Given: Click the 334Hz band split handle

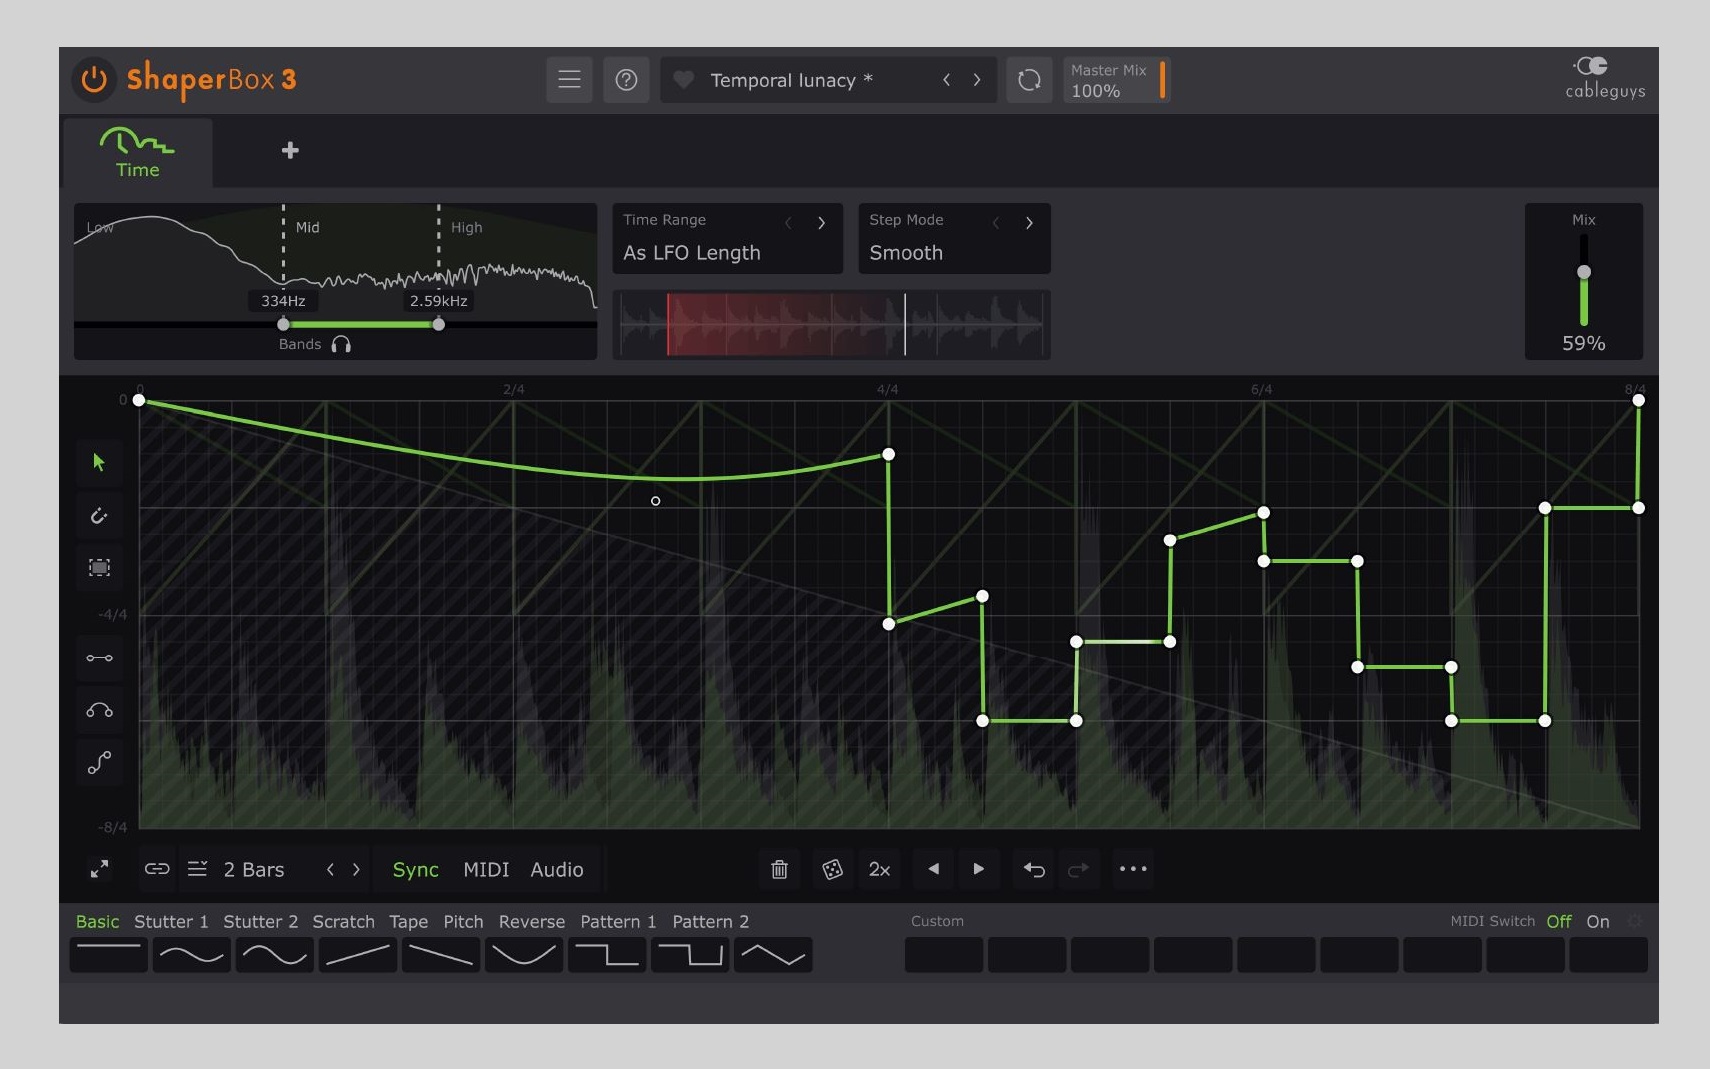Looking at the screenshot, I should [x=283, y=324].
